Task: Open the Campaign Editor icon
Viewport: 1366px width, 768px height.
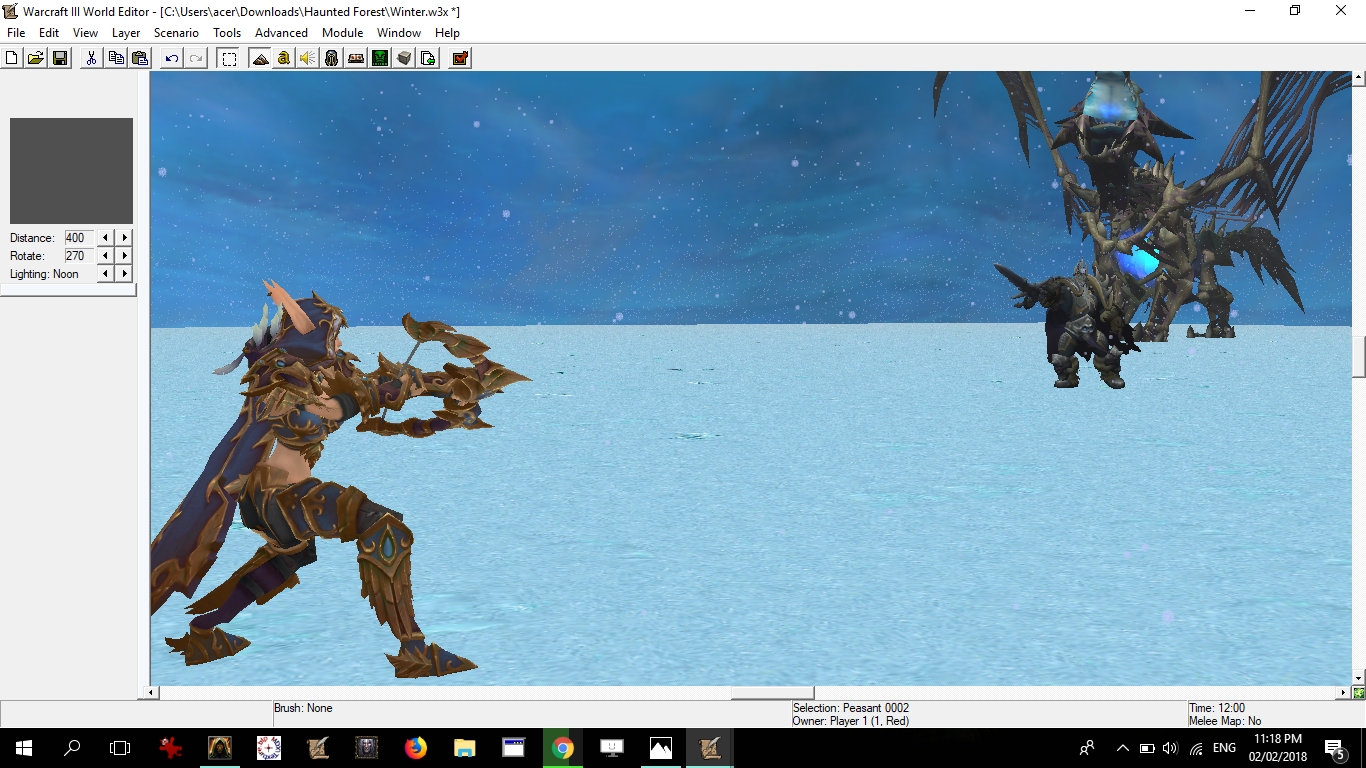Action: coord(356,58)
